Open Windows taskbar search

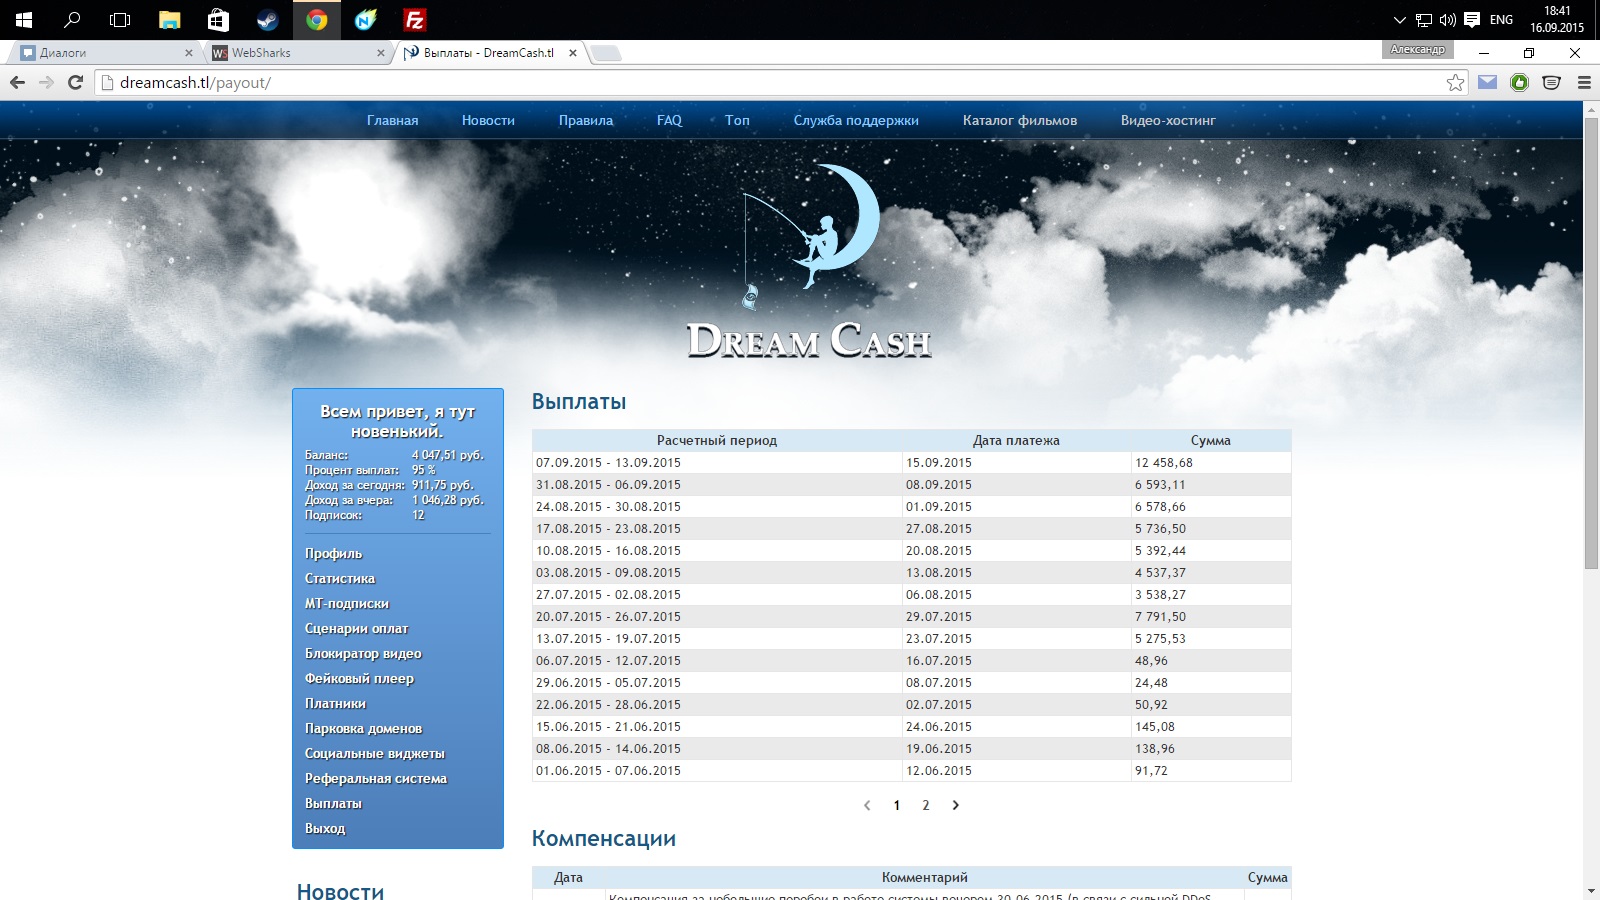[72, 20]
